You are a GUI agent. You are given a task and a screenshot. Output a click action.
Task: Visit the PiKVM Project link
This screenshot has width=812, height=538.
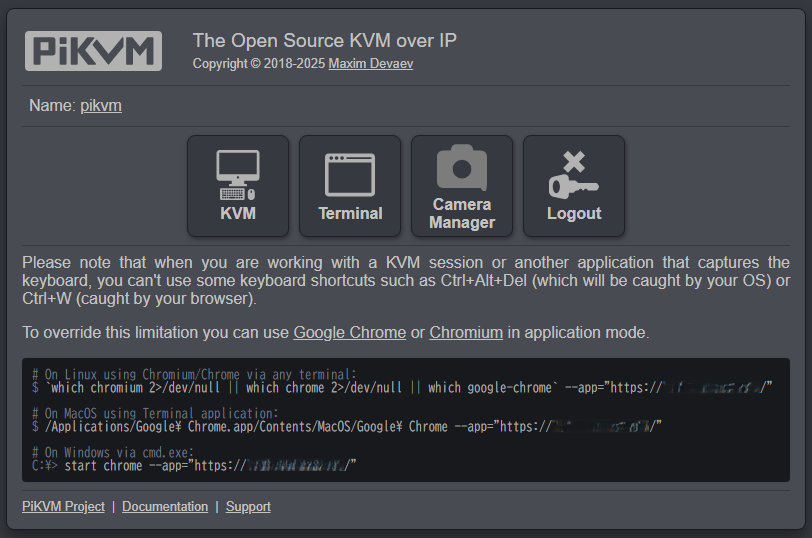[63, 506]
